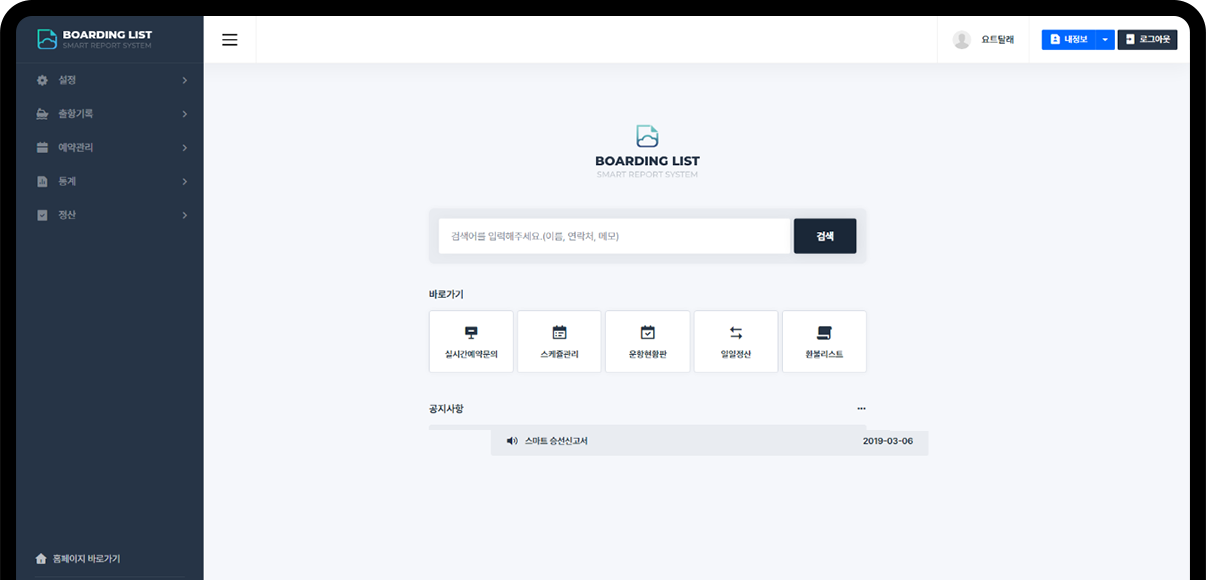Image resolution: width=1206 pixels, height=580 pixels.
Task: Toggle the hamburger sidebar menu
Action: pos(230,40)
